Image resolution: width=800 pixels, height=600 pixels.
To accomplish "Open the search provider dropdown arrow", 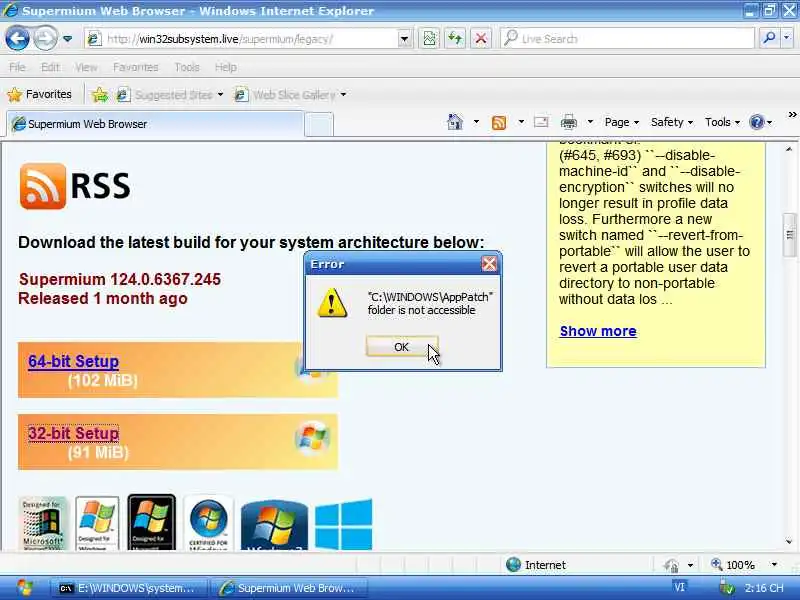I will (x=787, y=38).
